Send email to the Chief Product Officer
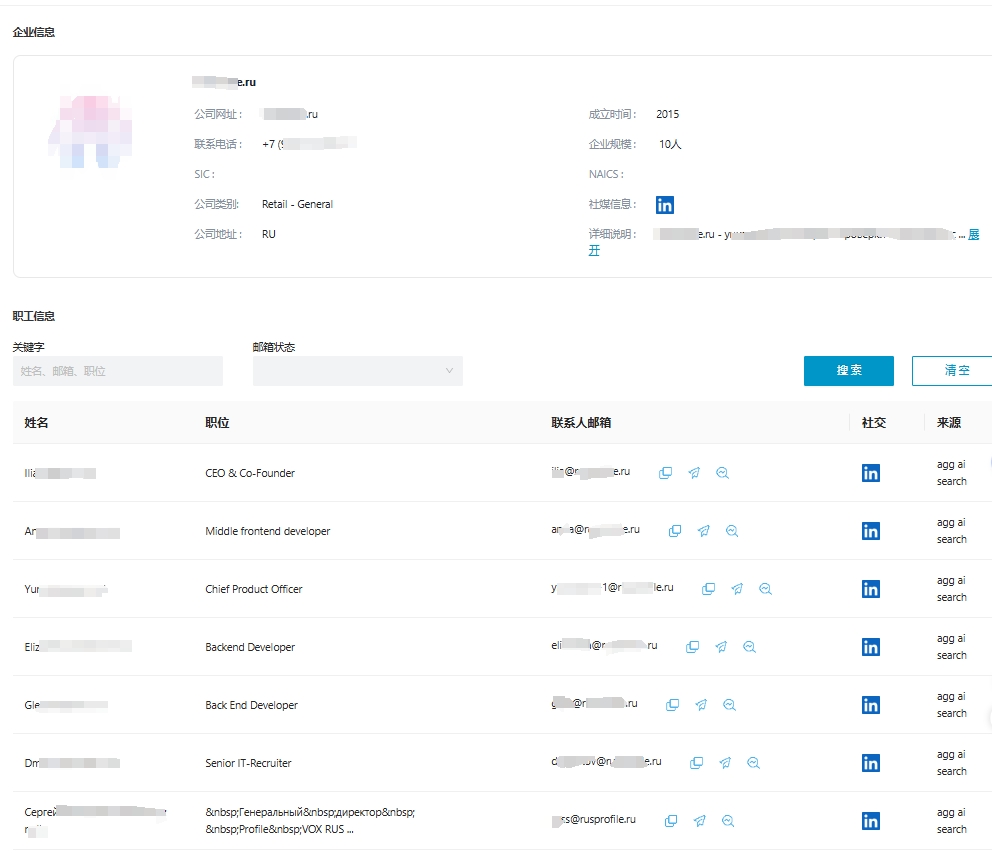This screenshot has width=992, height=859. pos(737,589)
